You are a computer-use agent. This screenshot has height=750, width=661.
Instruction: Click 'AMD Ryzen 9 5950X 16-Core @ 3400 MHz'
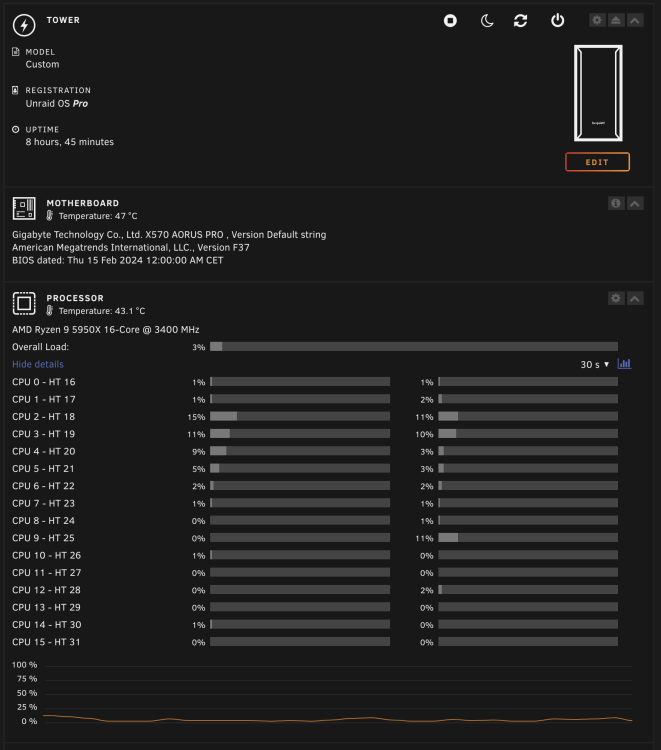click(x=106, y=330)
